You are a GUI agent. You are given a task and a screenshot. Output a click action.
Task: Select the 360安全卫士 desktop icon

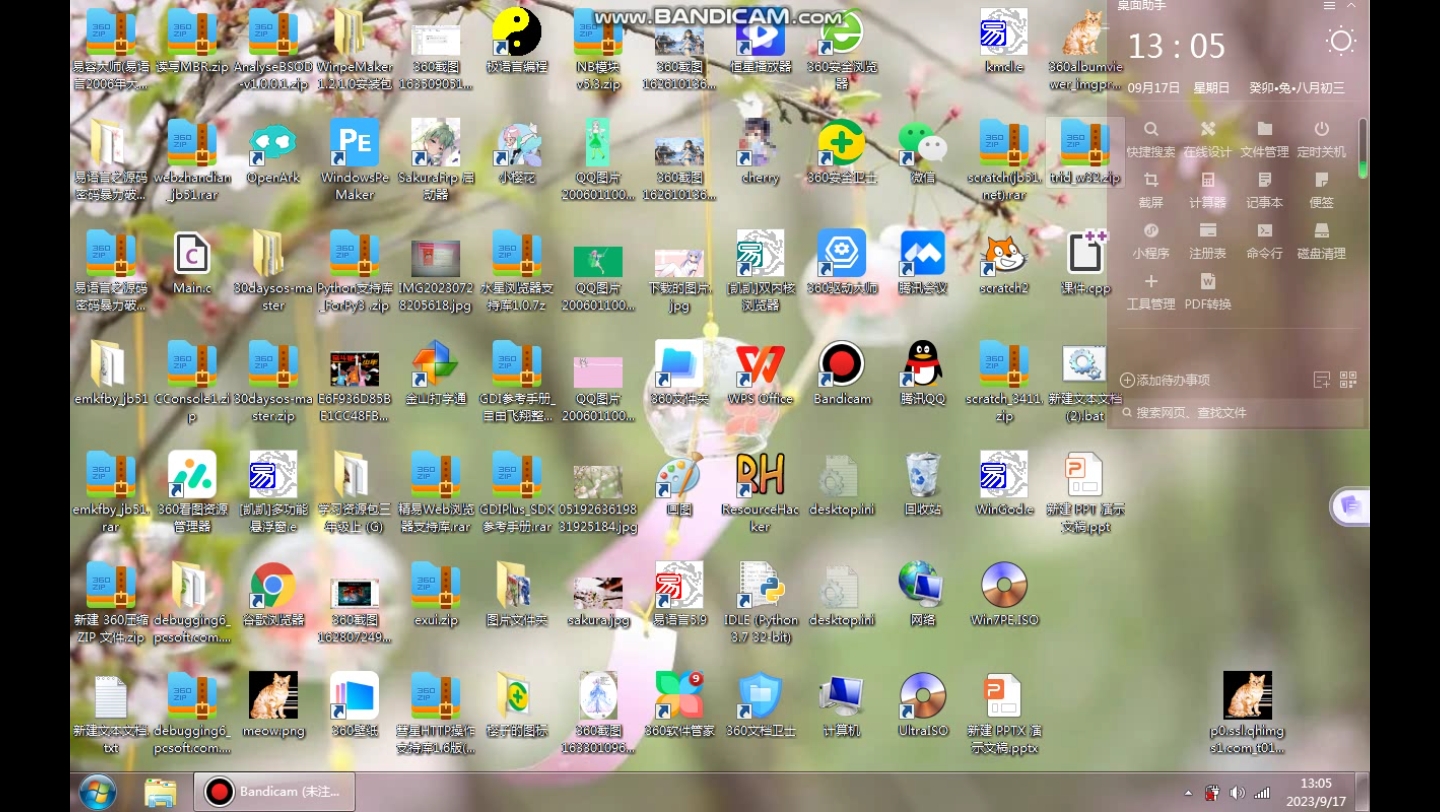point(842,152)
